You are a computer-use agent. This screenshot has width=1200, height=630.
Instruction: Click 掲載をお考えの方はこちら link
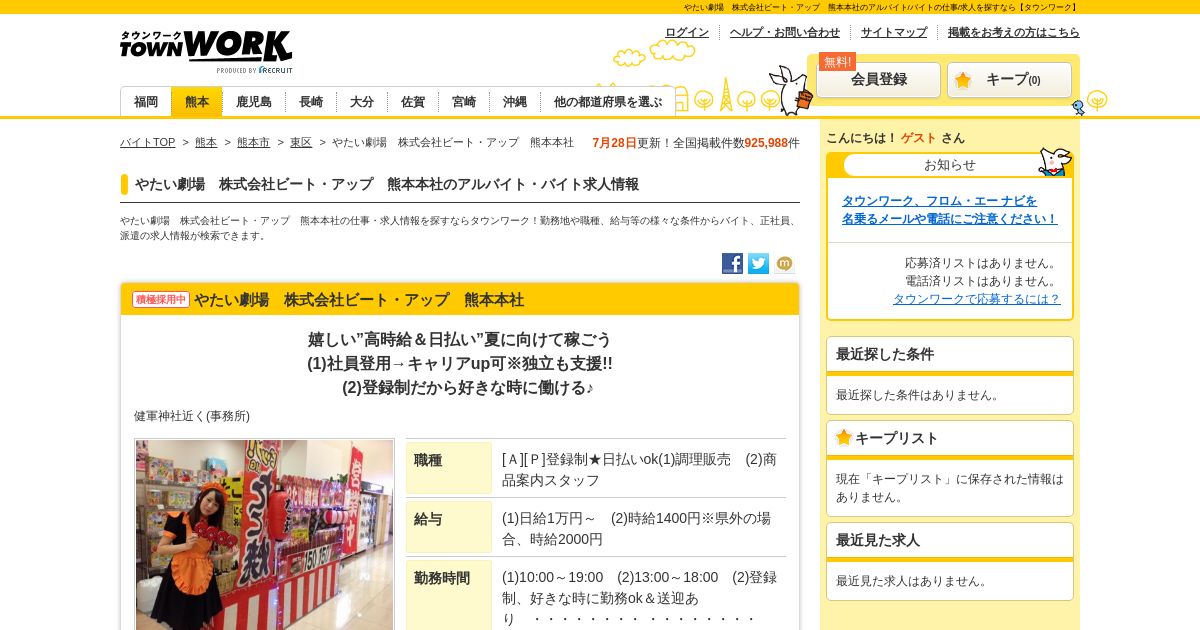tap(1014, 32)
